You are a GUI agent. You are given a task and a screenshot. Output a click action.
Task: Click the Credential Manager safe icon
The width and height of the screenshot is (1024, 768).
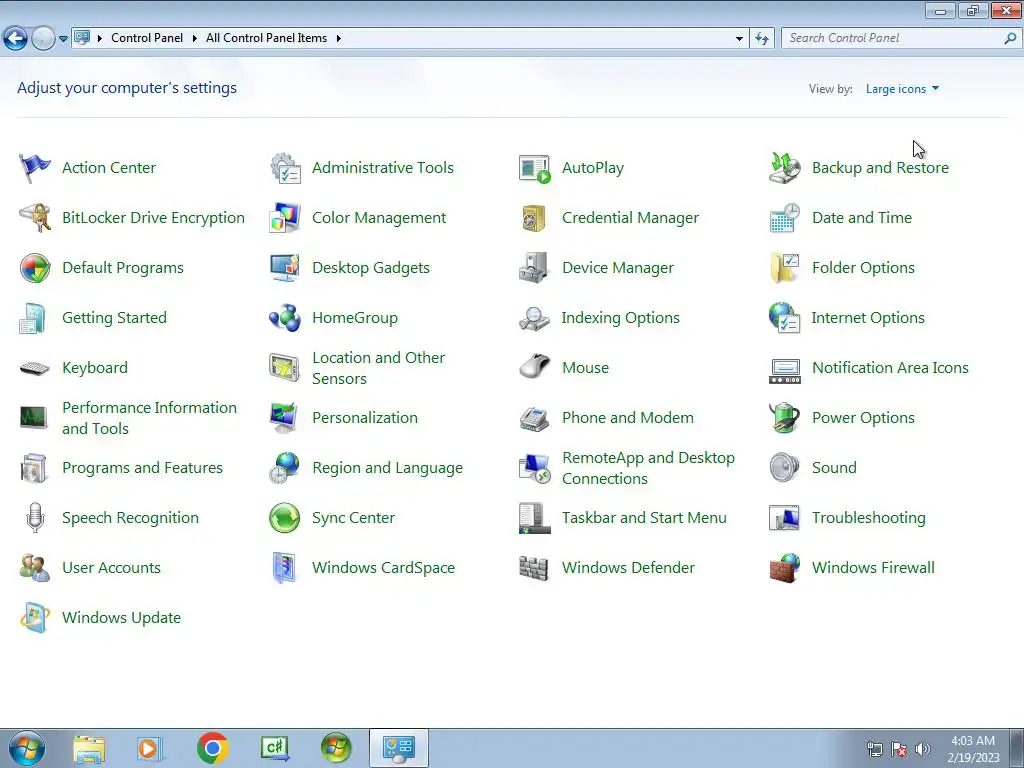[534, 218]
